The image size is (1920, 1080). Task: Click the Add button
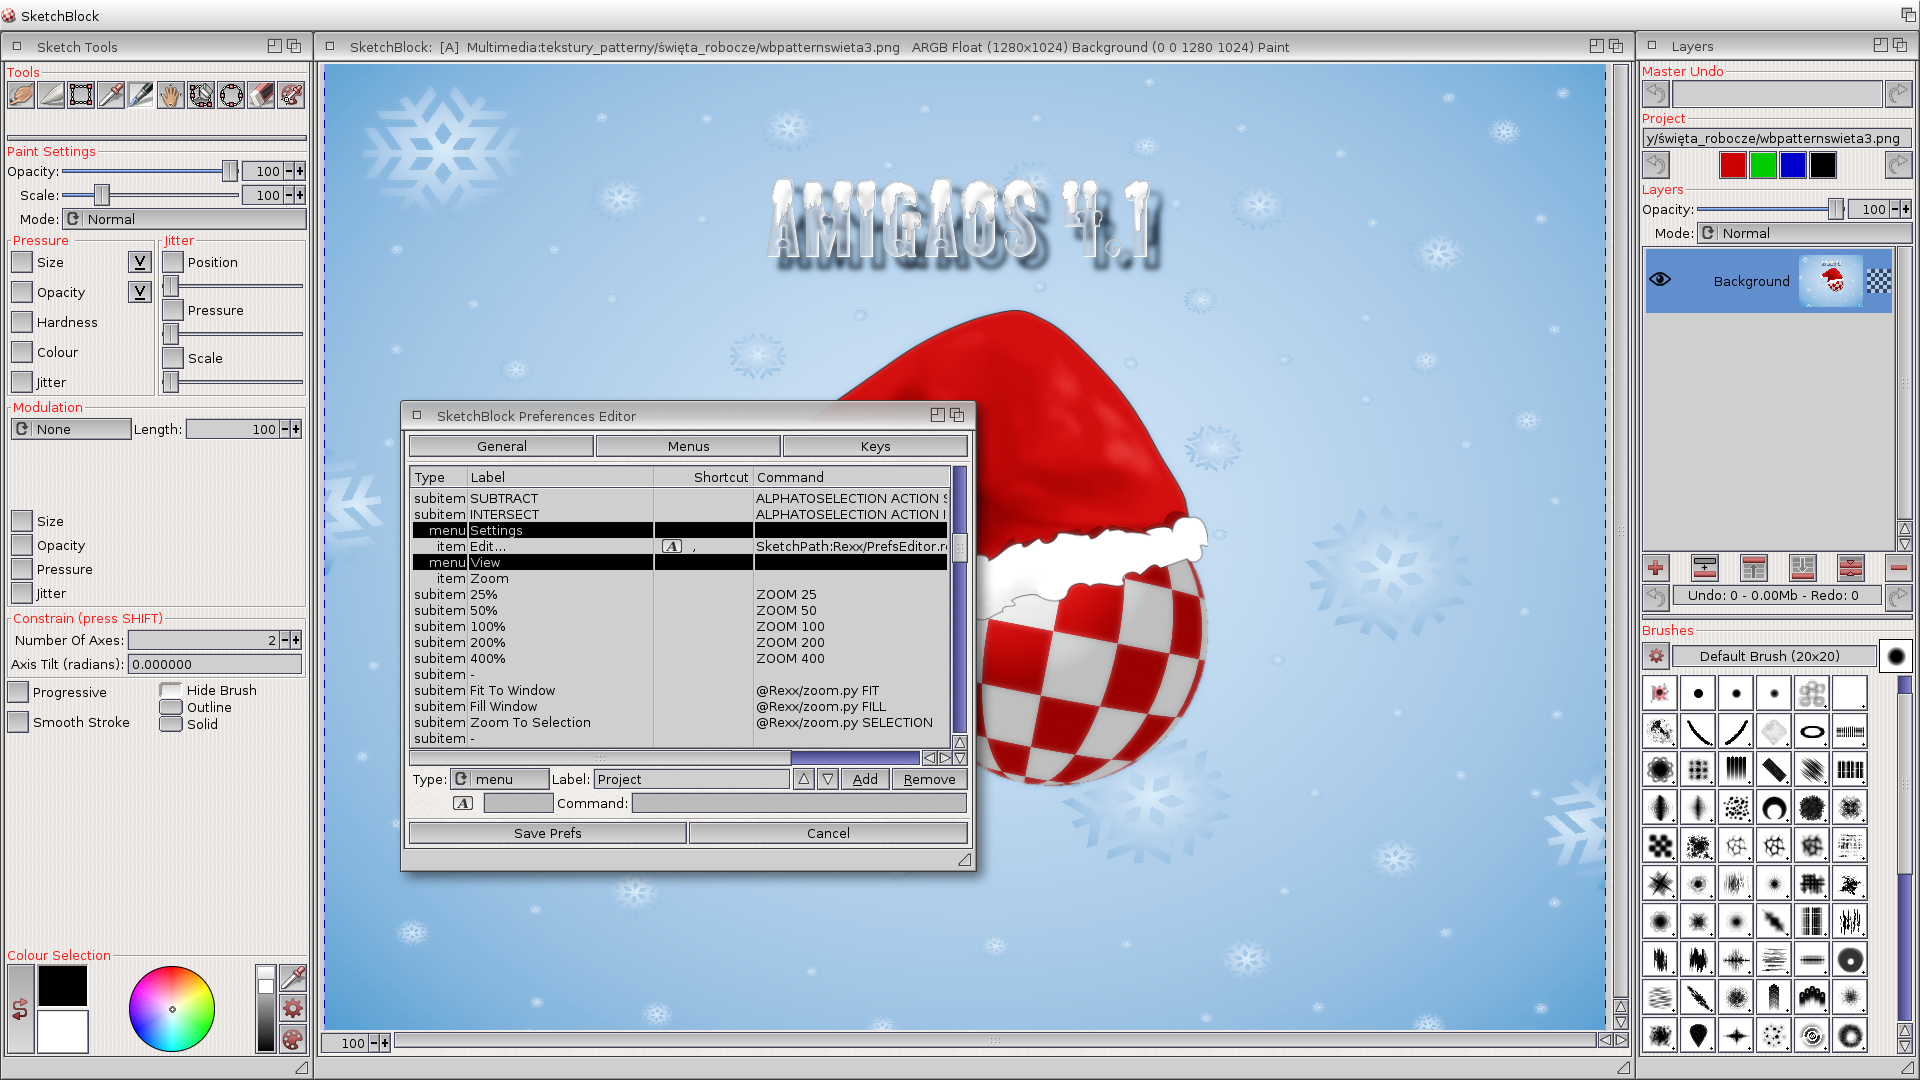click(x=865, y=779)
